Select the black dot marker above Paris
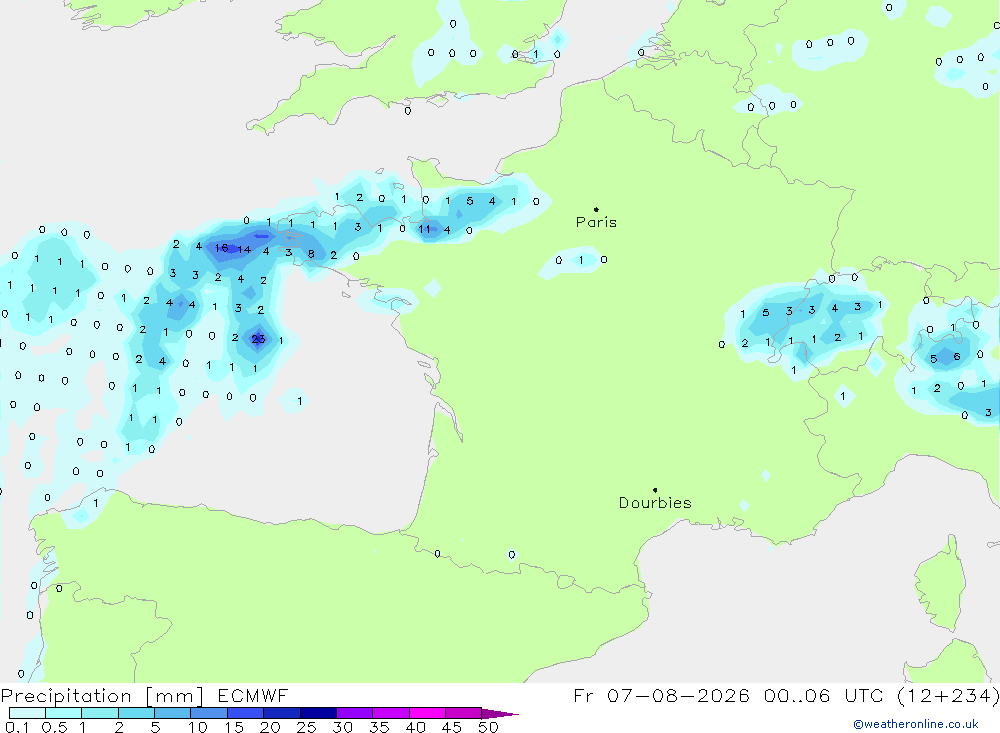Viewport: 1000px width, 733px height. point(596,209)
